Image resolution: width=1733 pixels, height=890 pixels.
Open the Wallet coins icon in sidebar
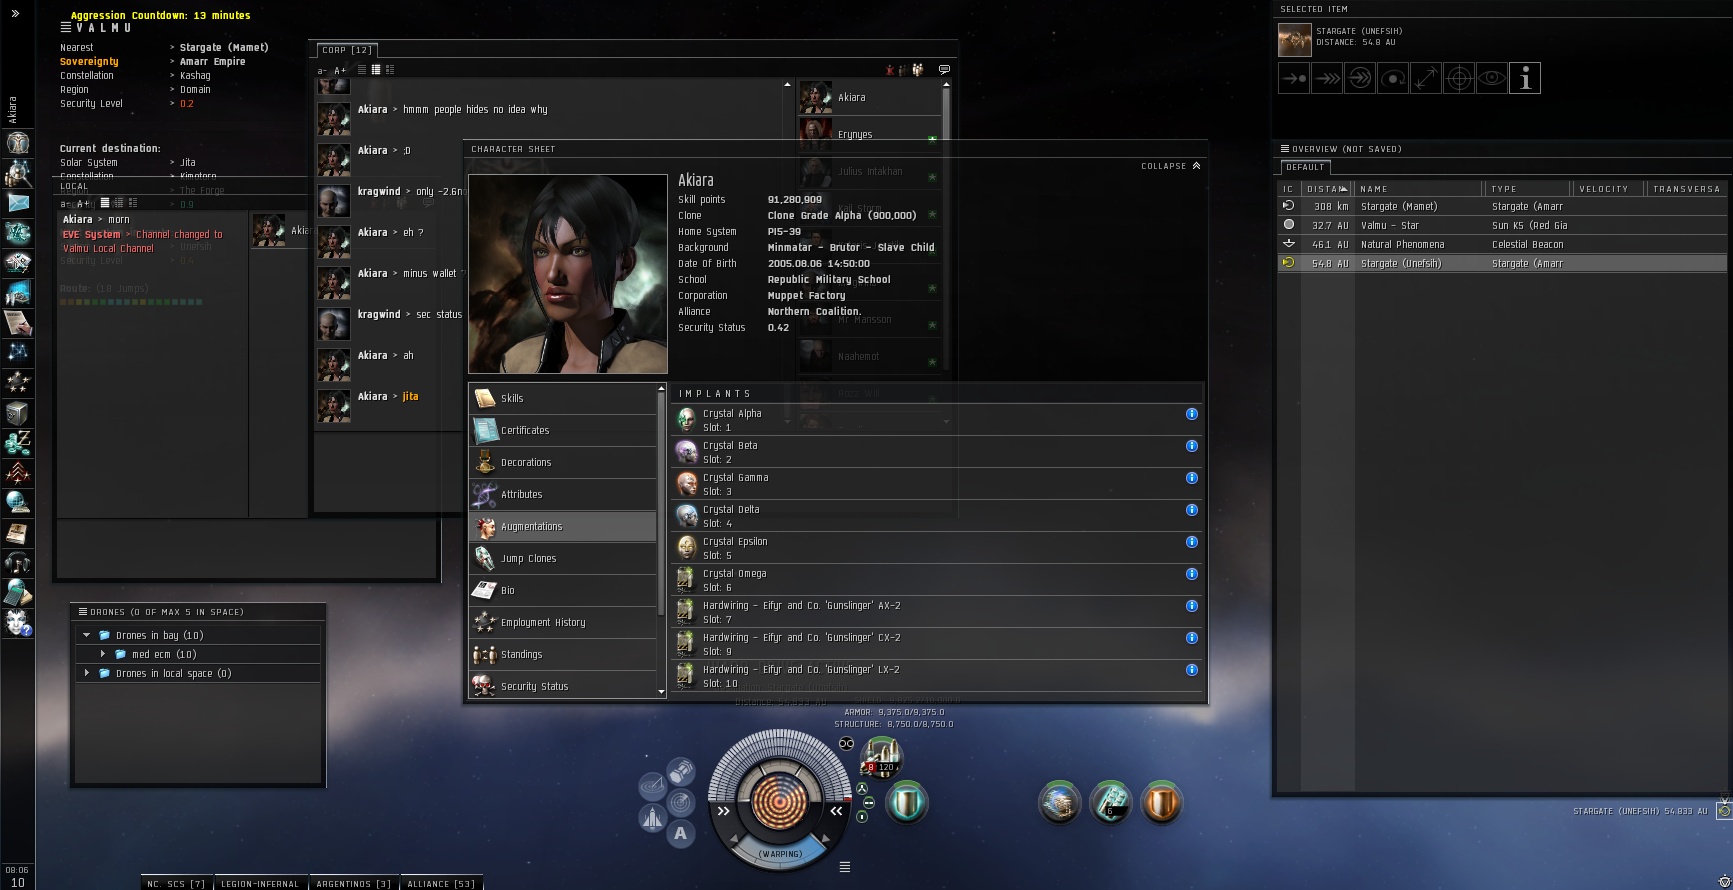coord(18,443)
